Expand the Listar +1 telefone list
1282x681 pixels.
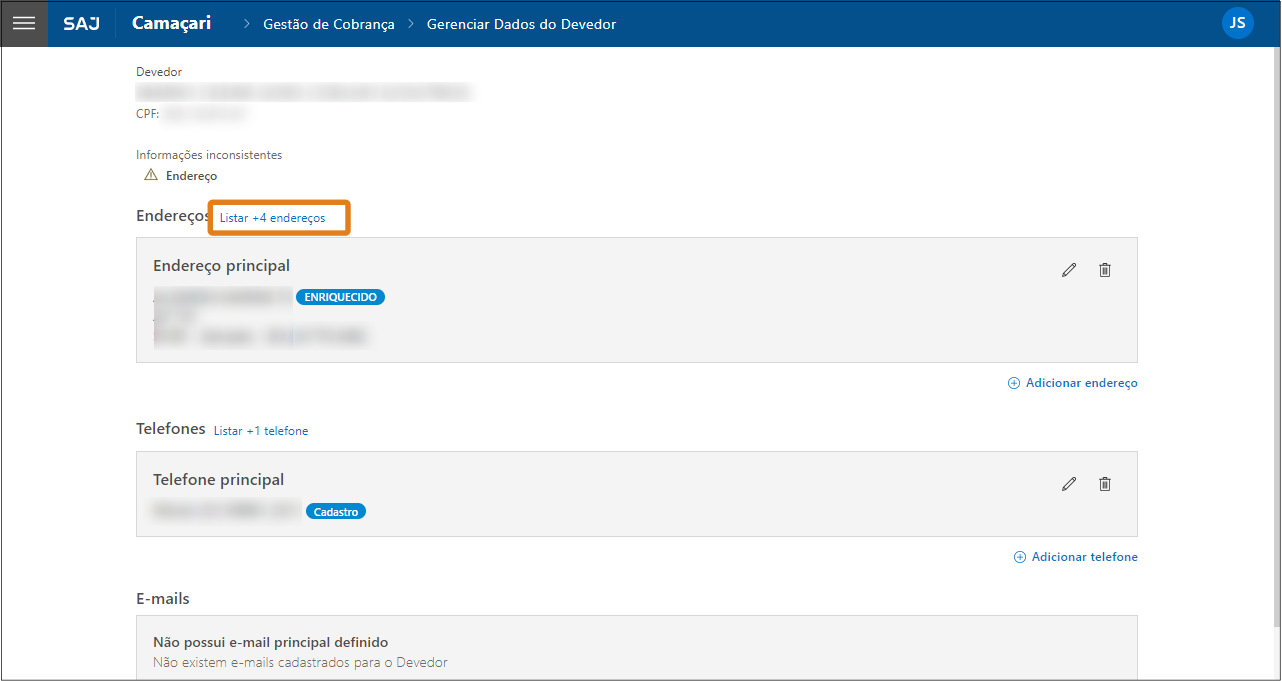[x=261, y=431]
